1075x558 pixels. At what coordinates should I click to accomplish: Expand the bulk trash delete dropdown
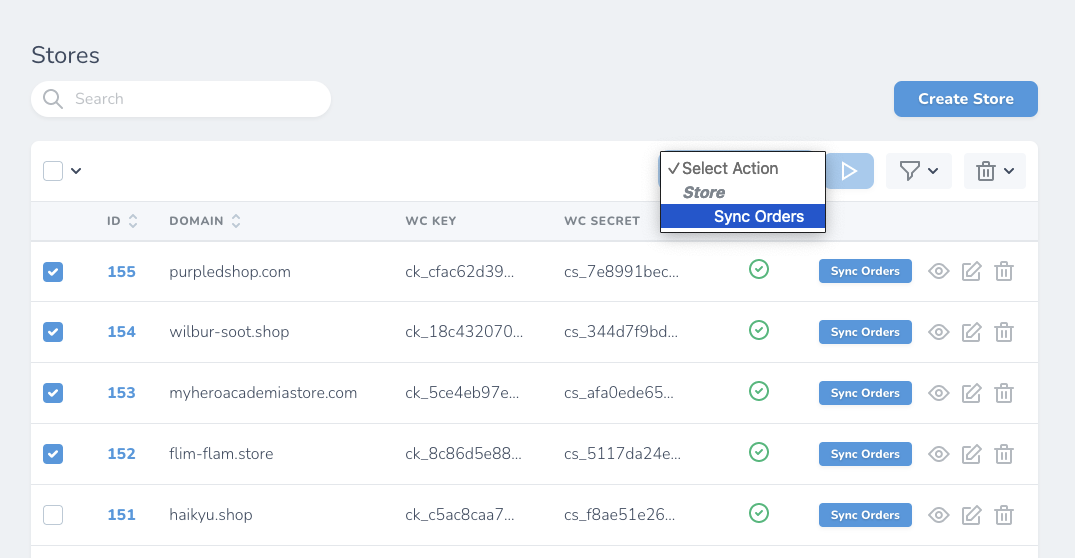994,171
